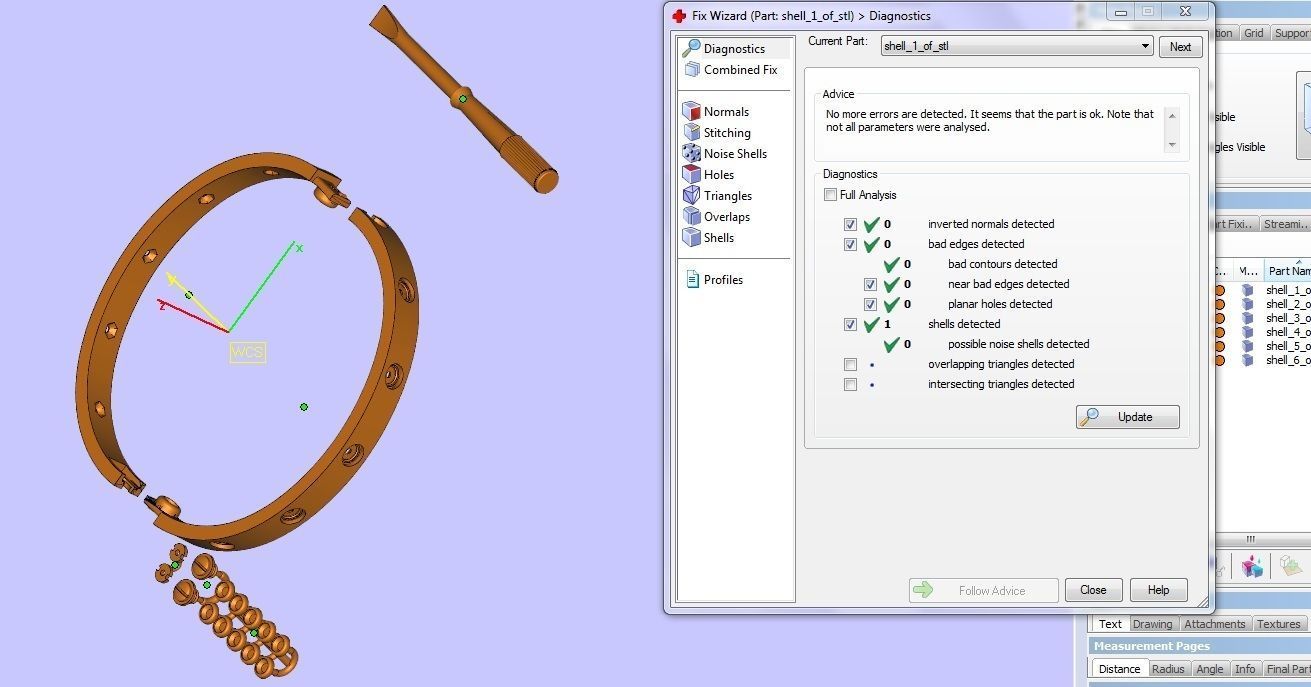Click the blue cube icon for shell_2
This screenshot has width=1311, height=687.
coord(1247,304)
